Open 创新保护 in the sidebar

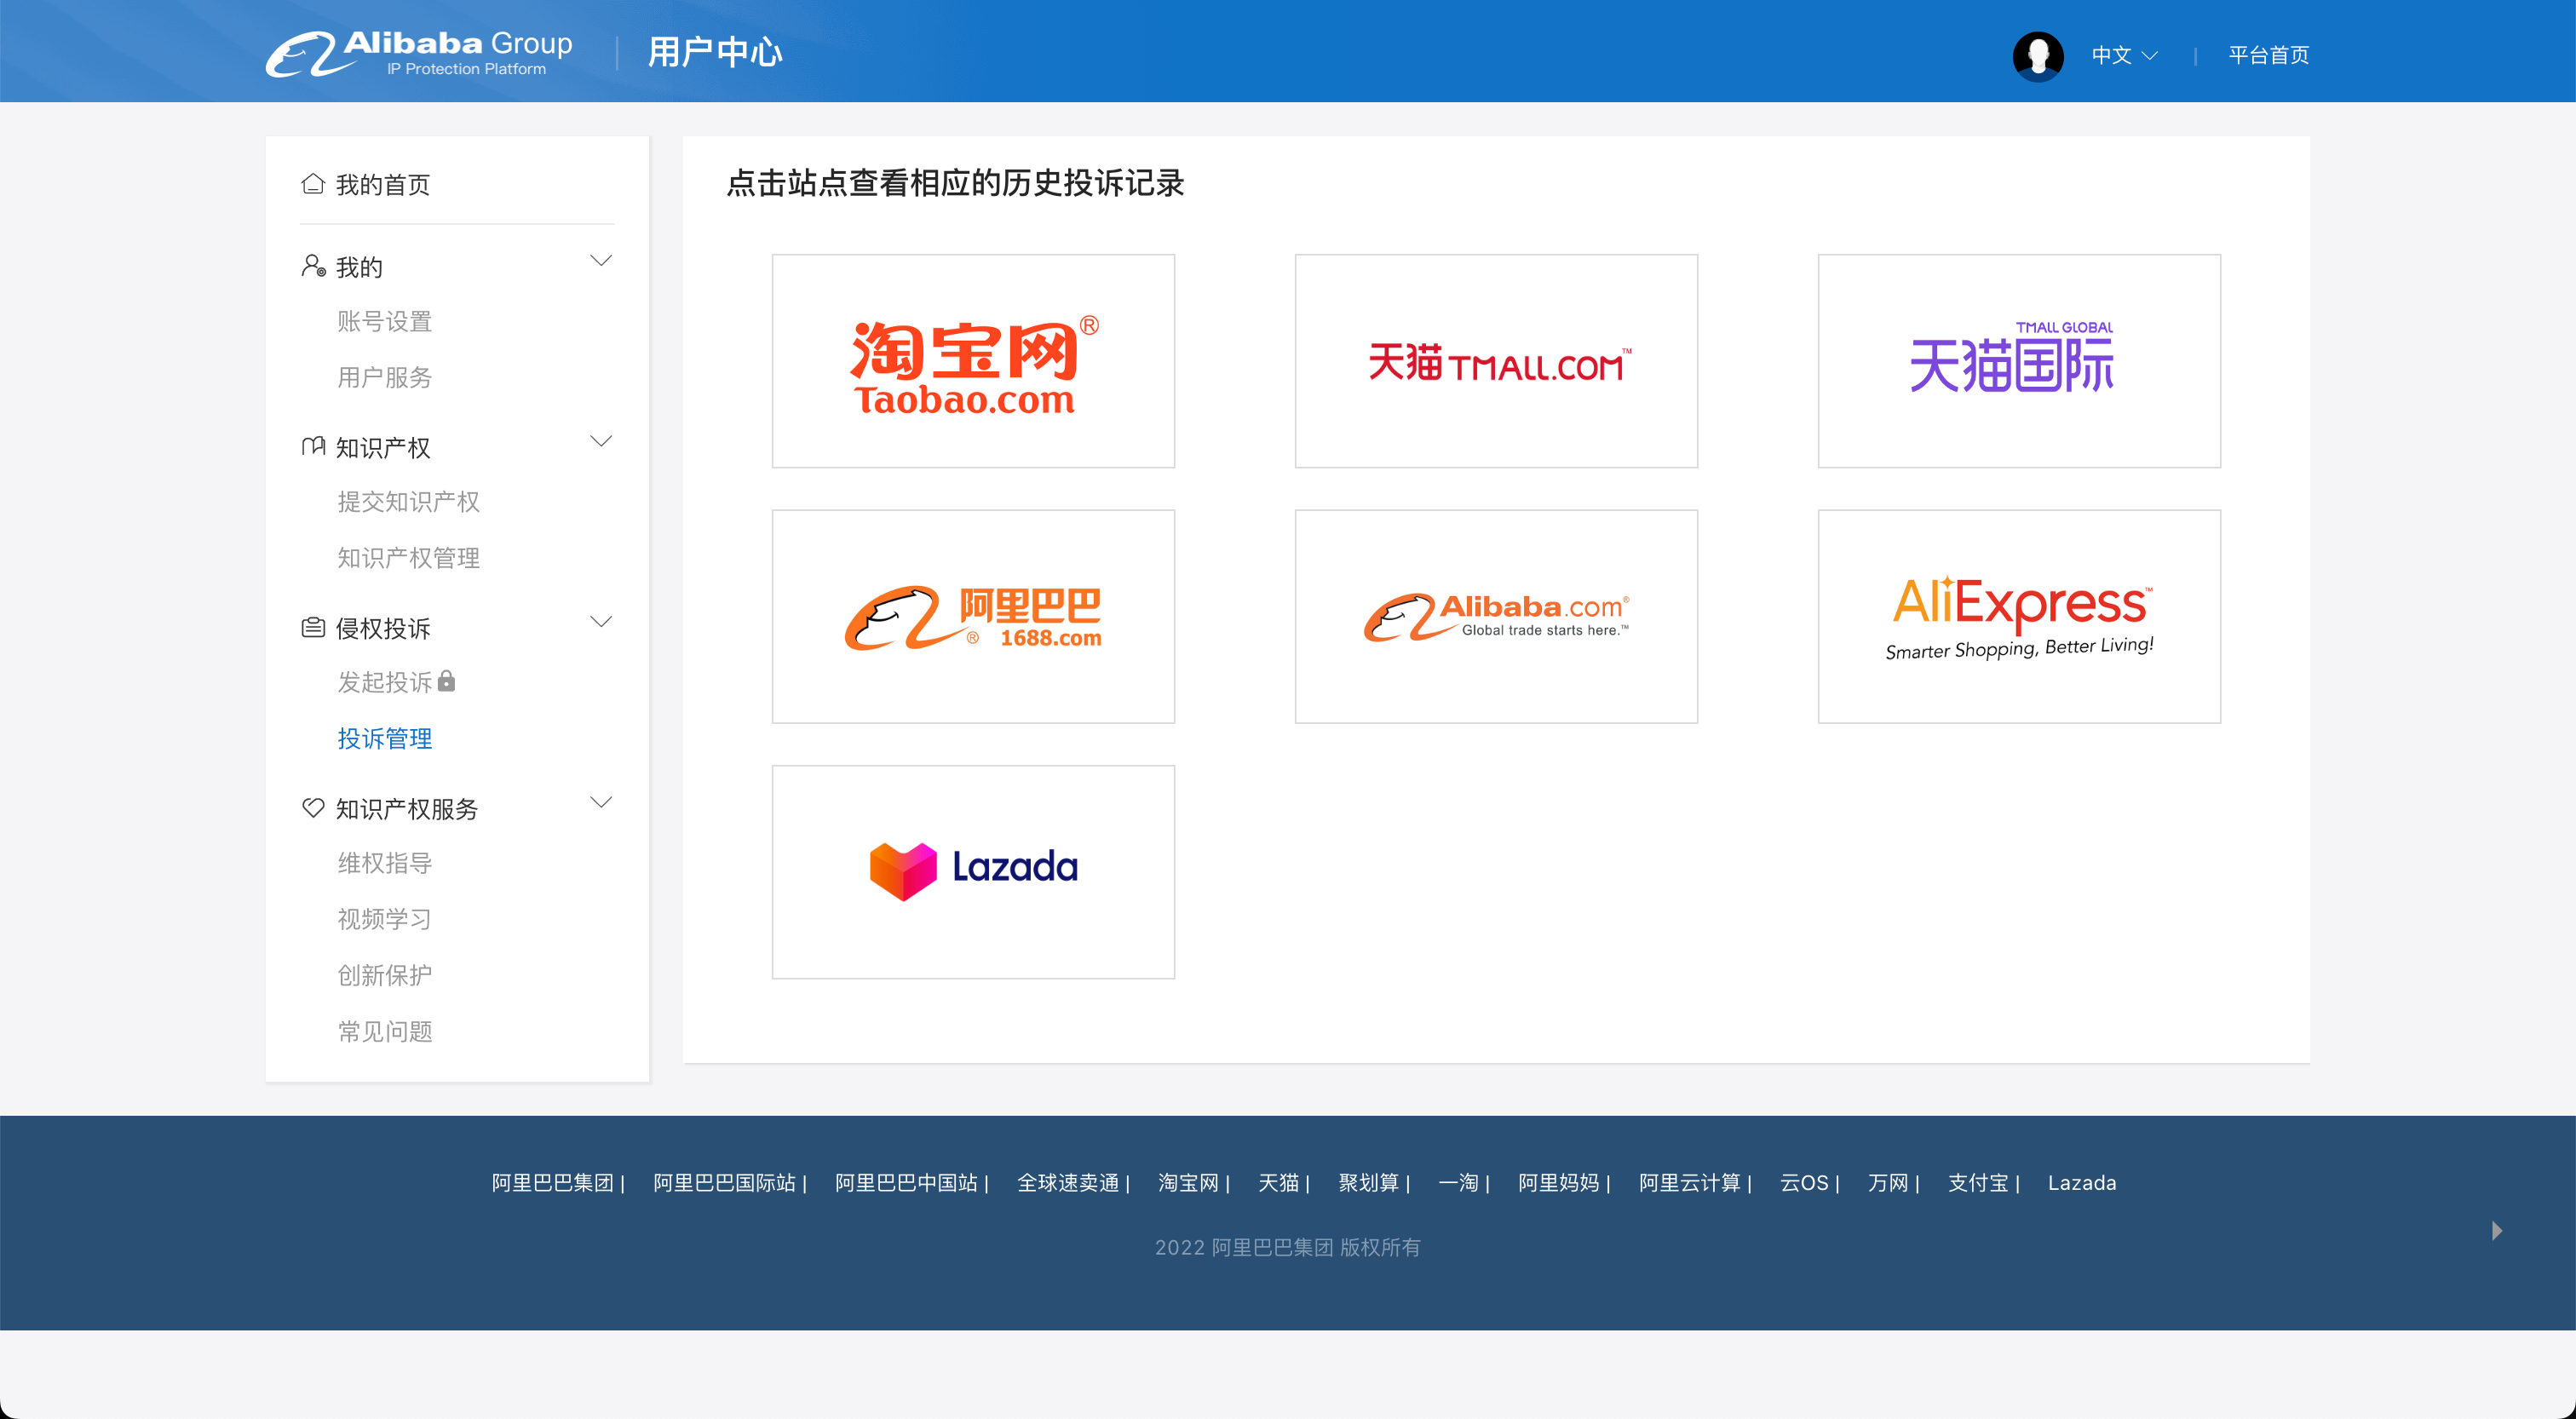coord(385,974)
